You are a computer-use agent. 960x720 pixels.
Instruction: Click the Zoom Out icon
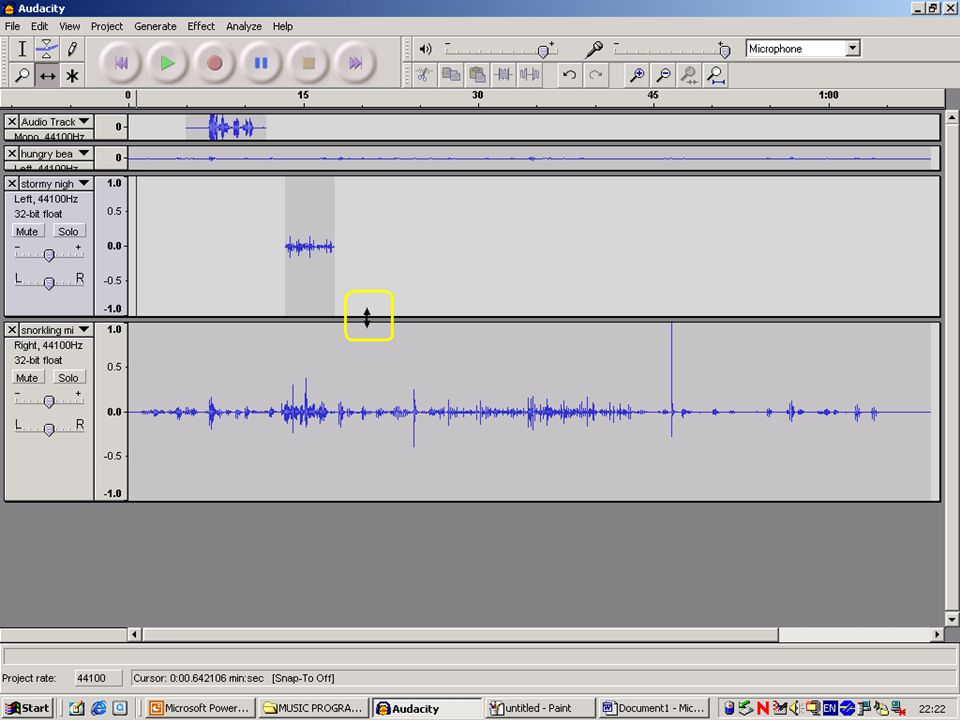pos(663,75)
